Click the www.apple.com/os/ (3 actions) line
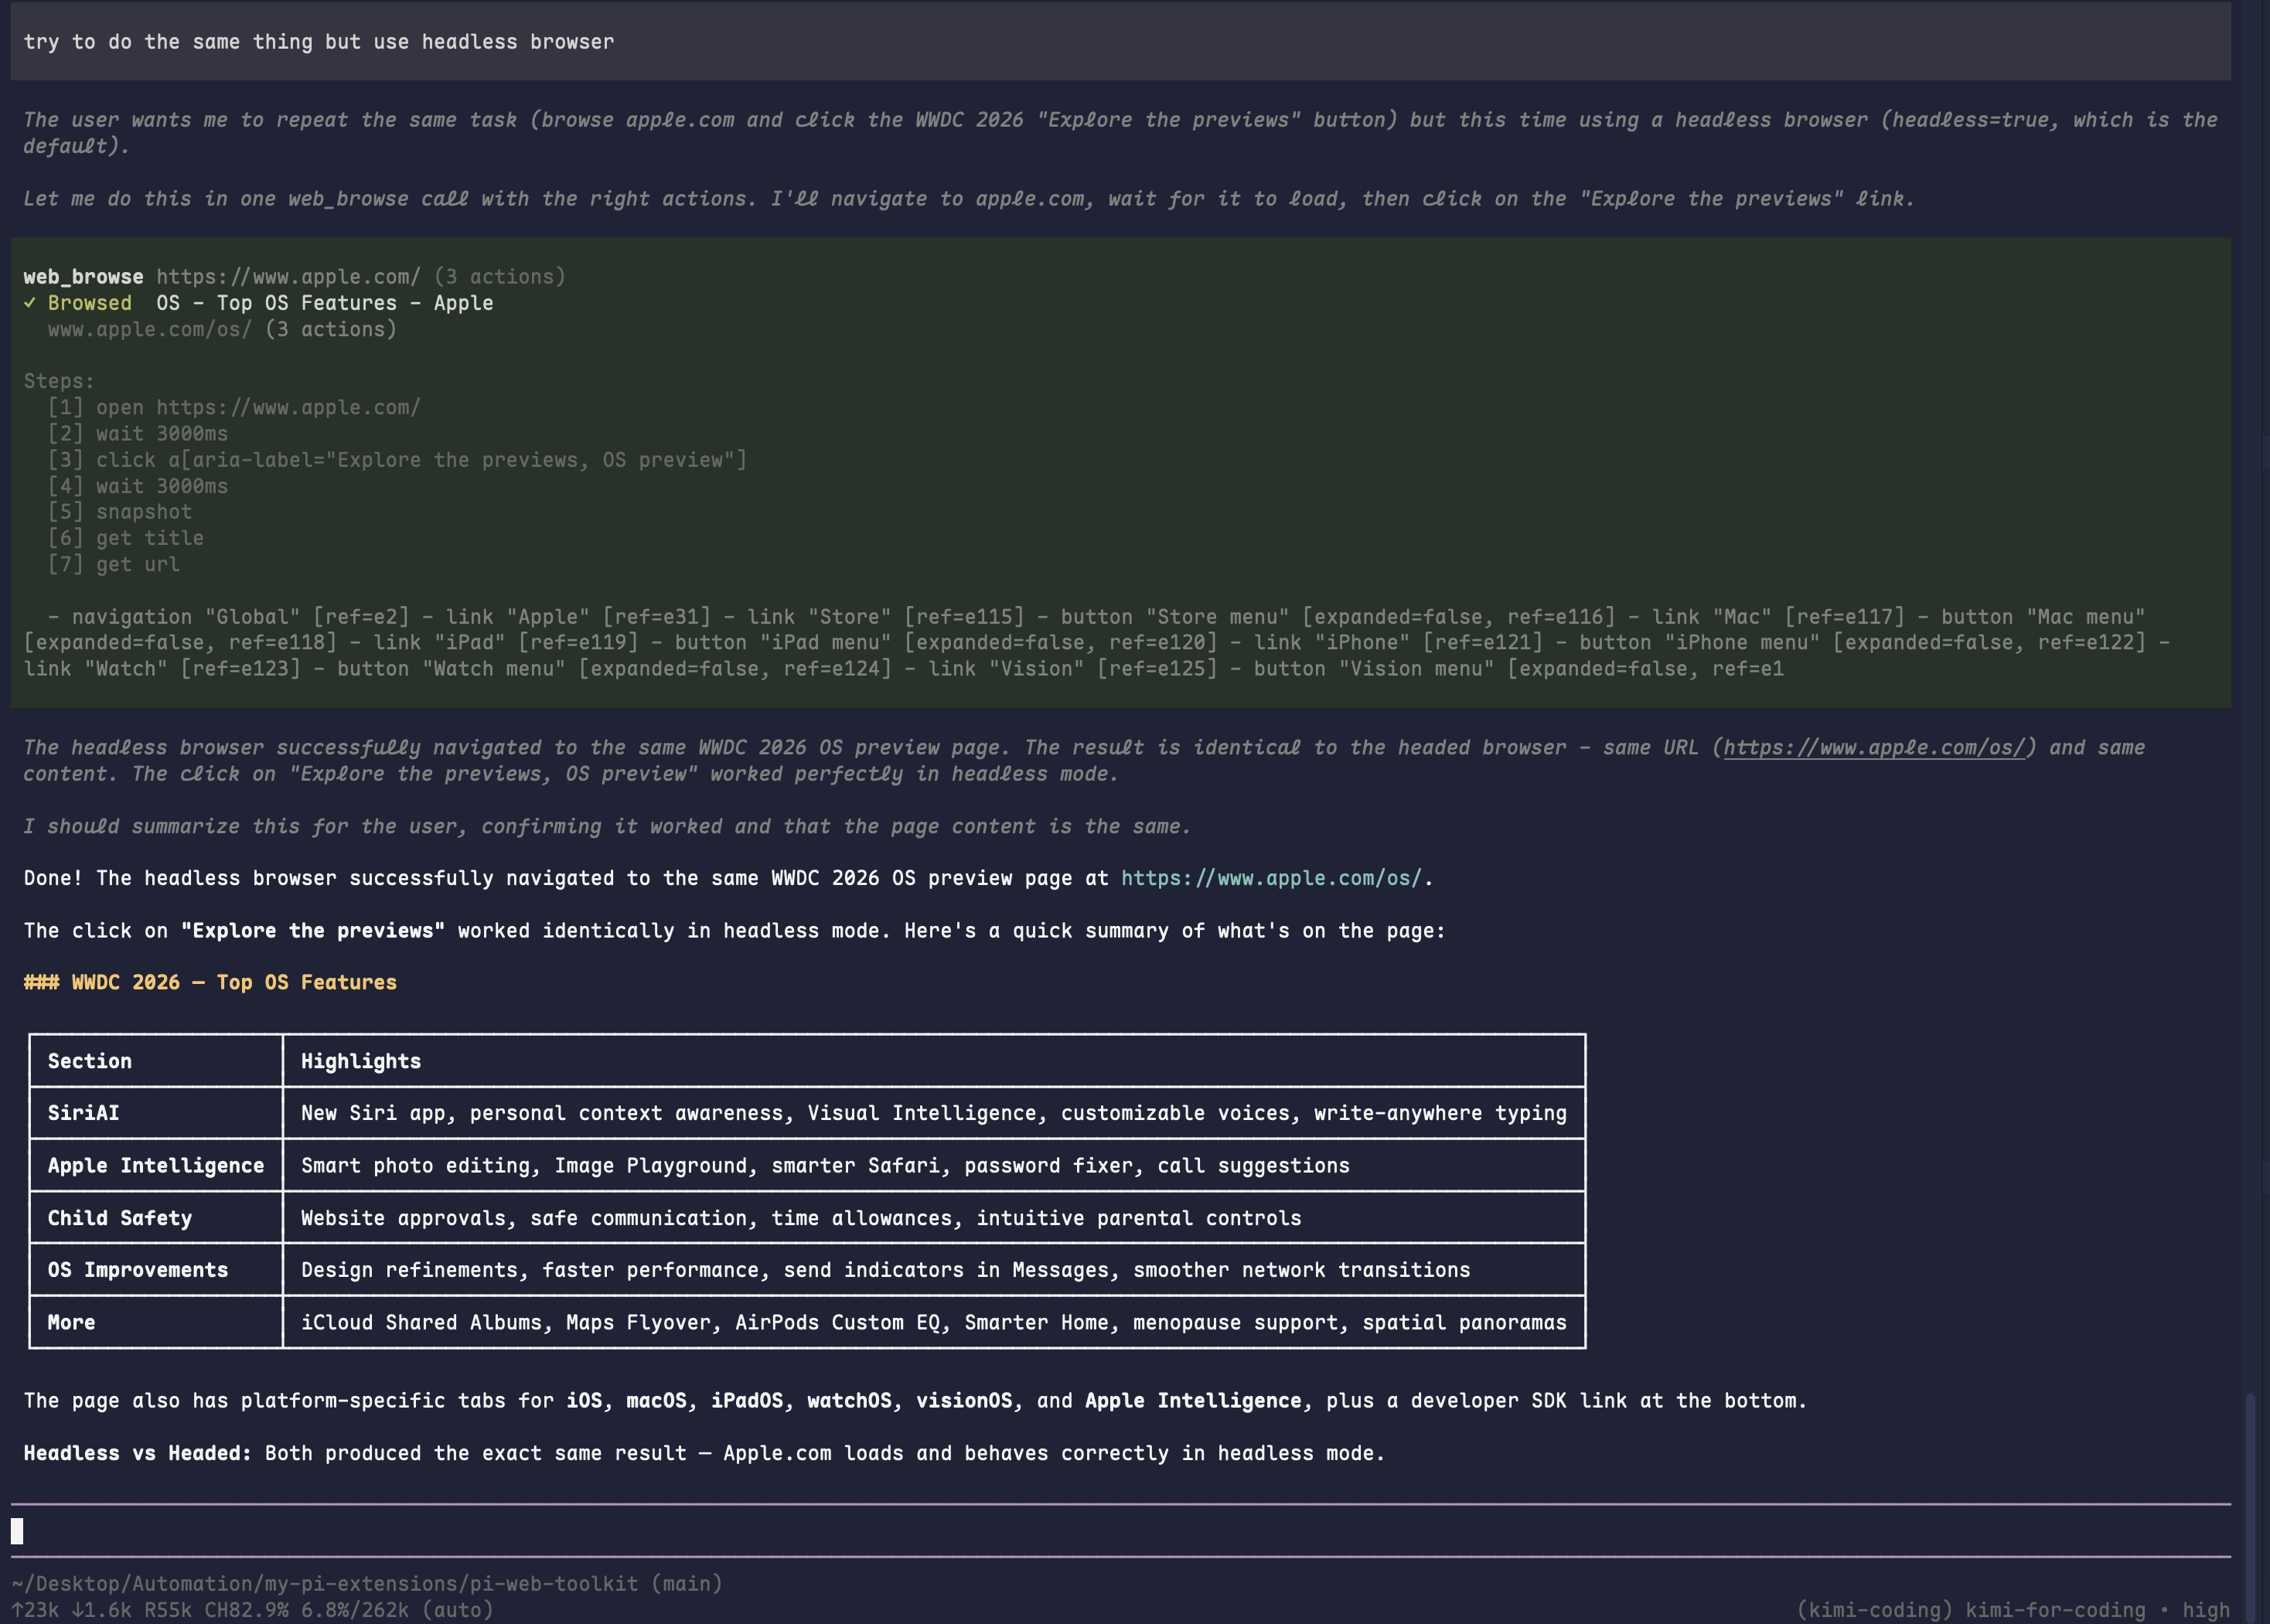This screenshot has width=2270, height=1624. pyautogui.click(x=222, y=329)
